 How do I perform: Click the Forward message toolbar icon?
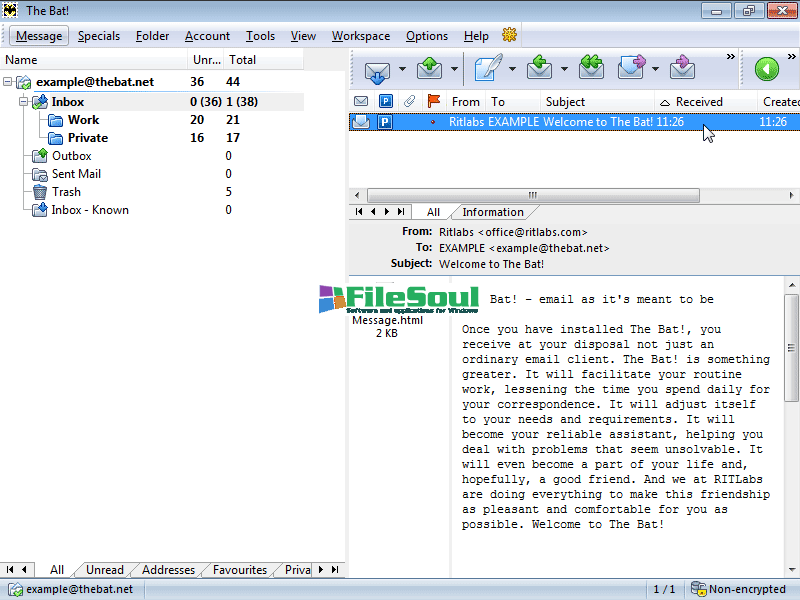click(x=632, y=69)
